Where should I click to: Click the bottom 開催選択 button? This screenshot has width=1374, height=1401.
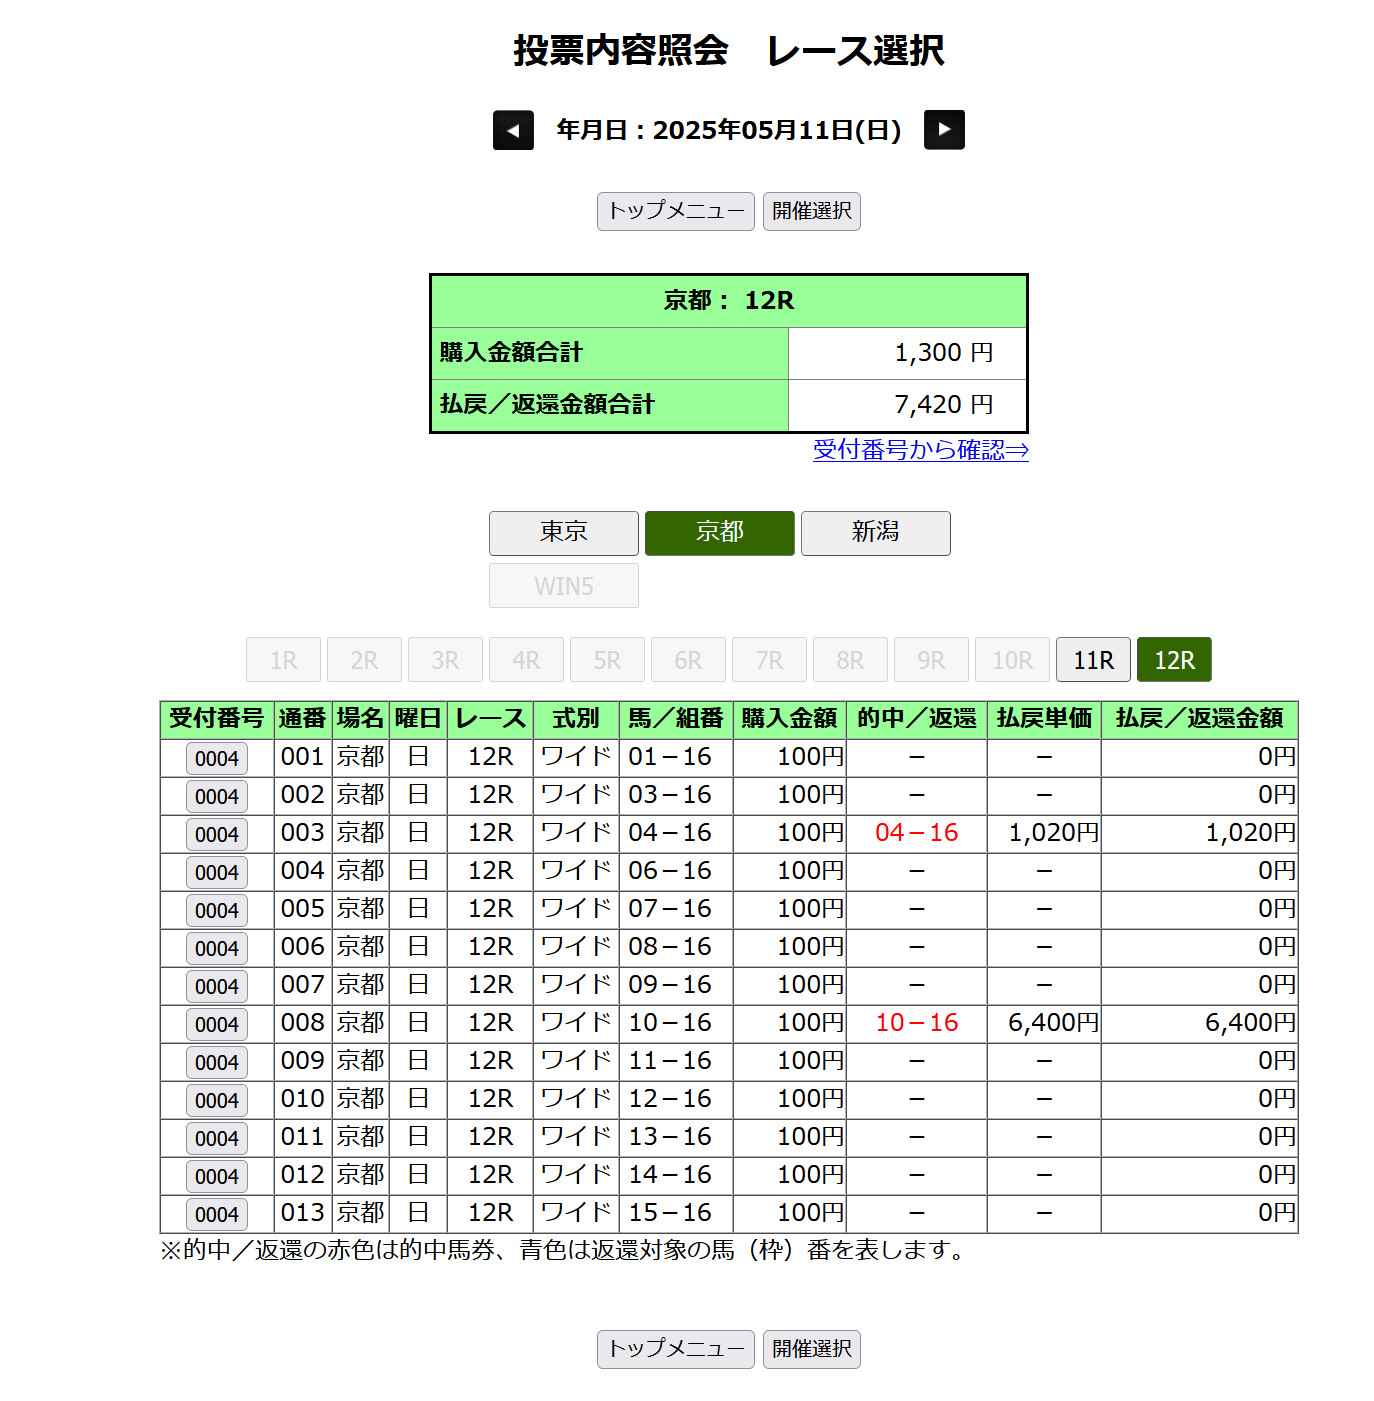[x=811, y=1349]
